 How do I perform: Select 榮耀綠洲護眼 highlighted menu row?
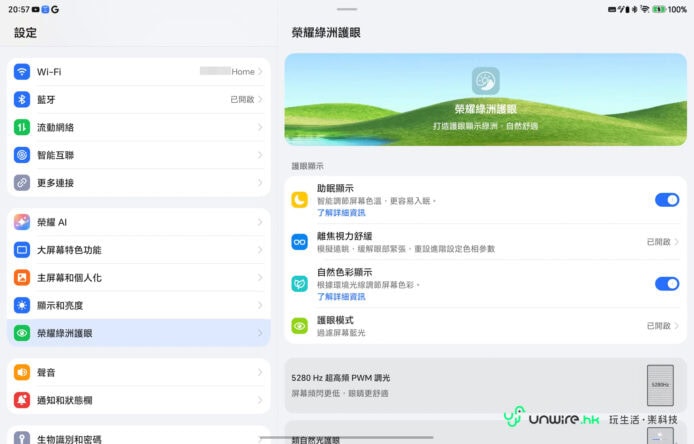tap(139, 333)
